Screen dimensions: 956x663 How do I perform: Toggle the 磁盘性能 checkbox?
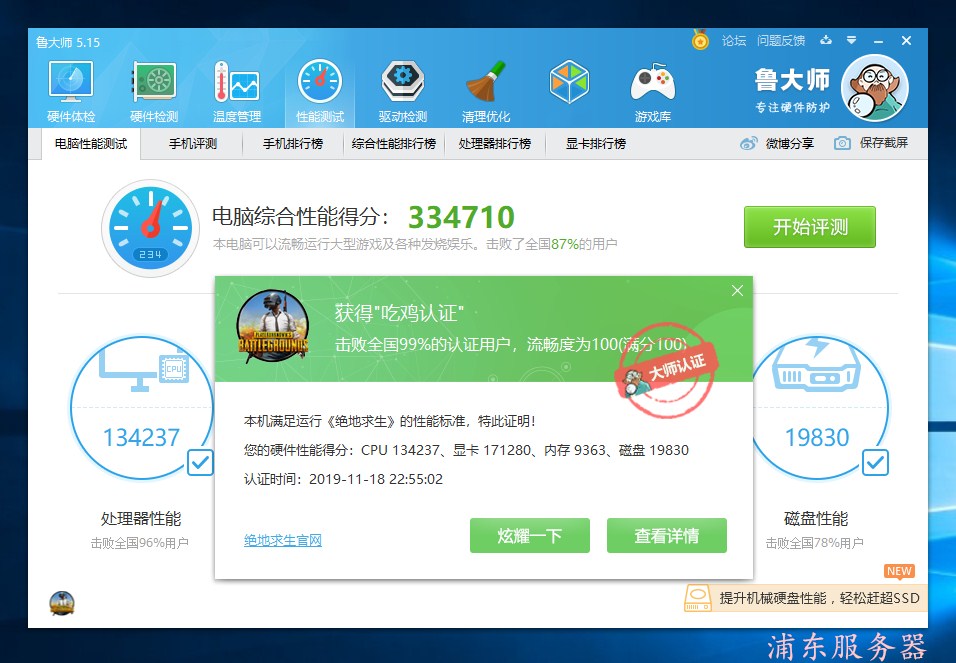(875, 462)
